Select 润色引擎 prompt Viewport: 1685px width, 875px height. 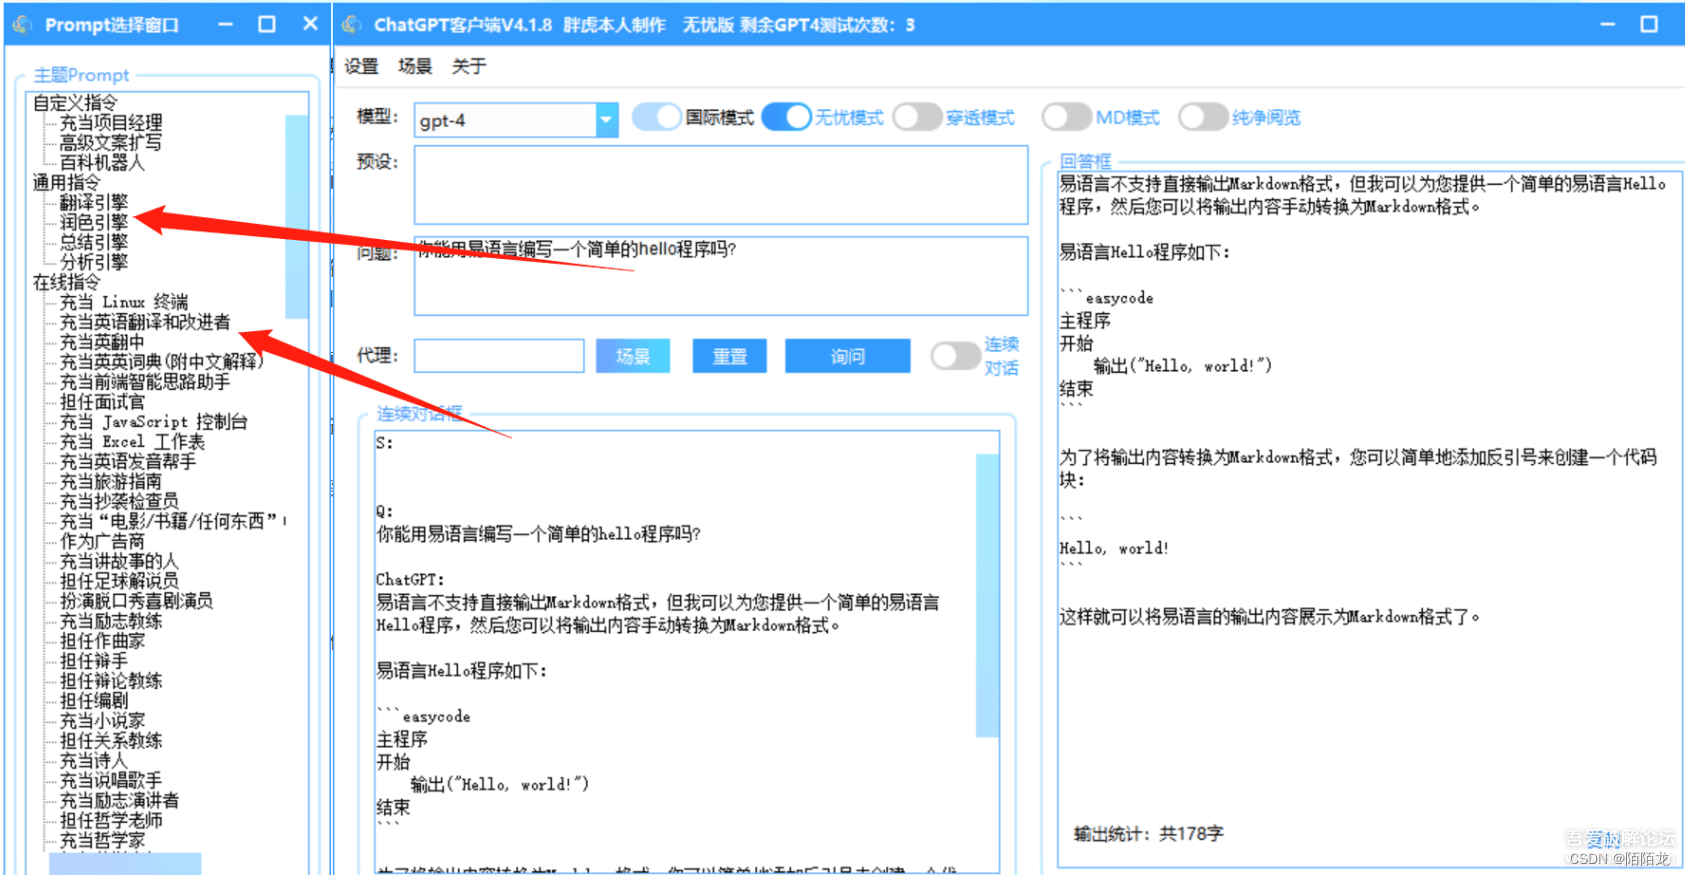[94, 222]
